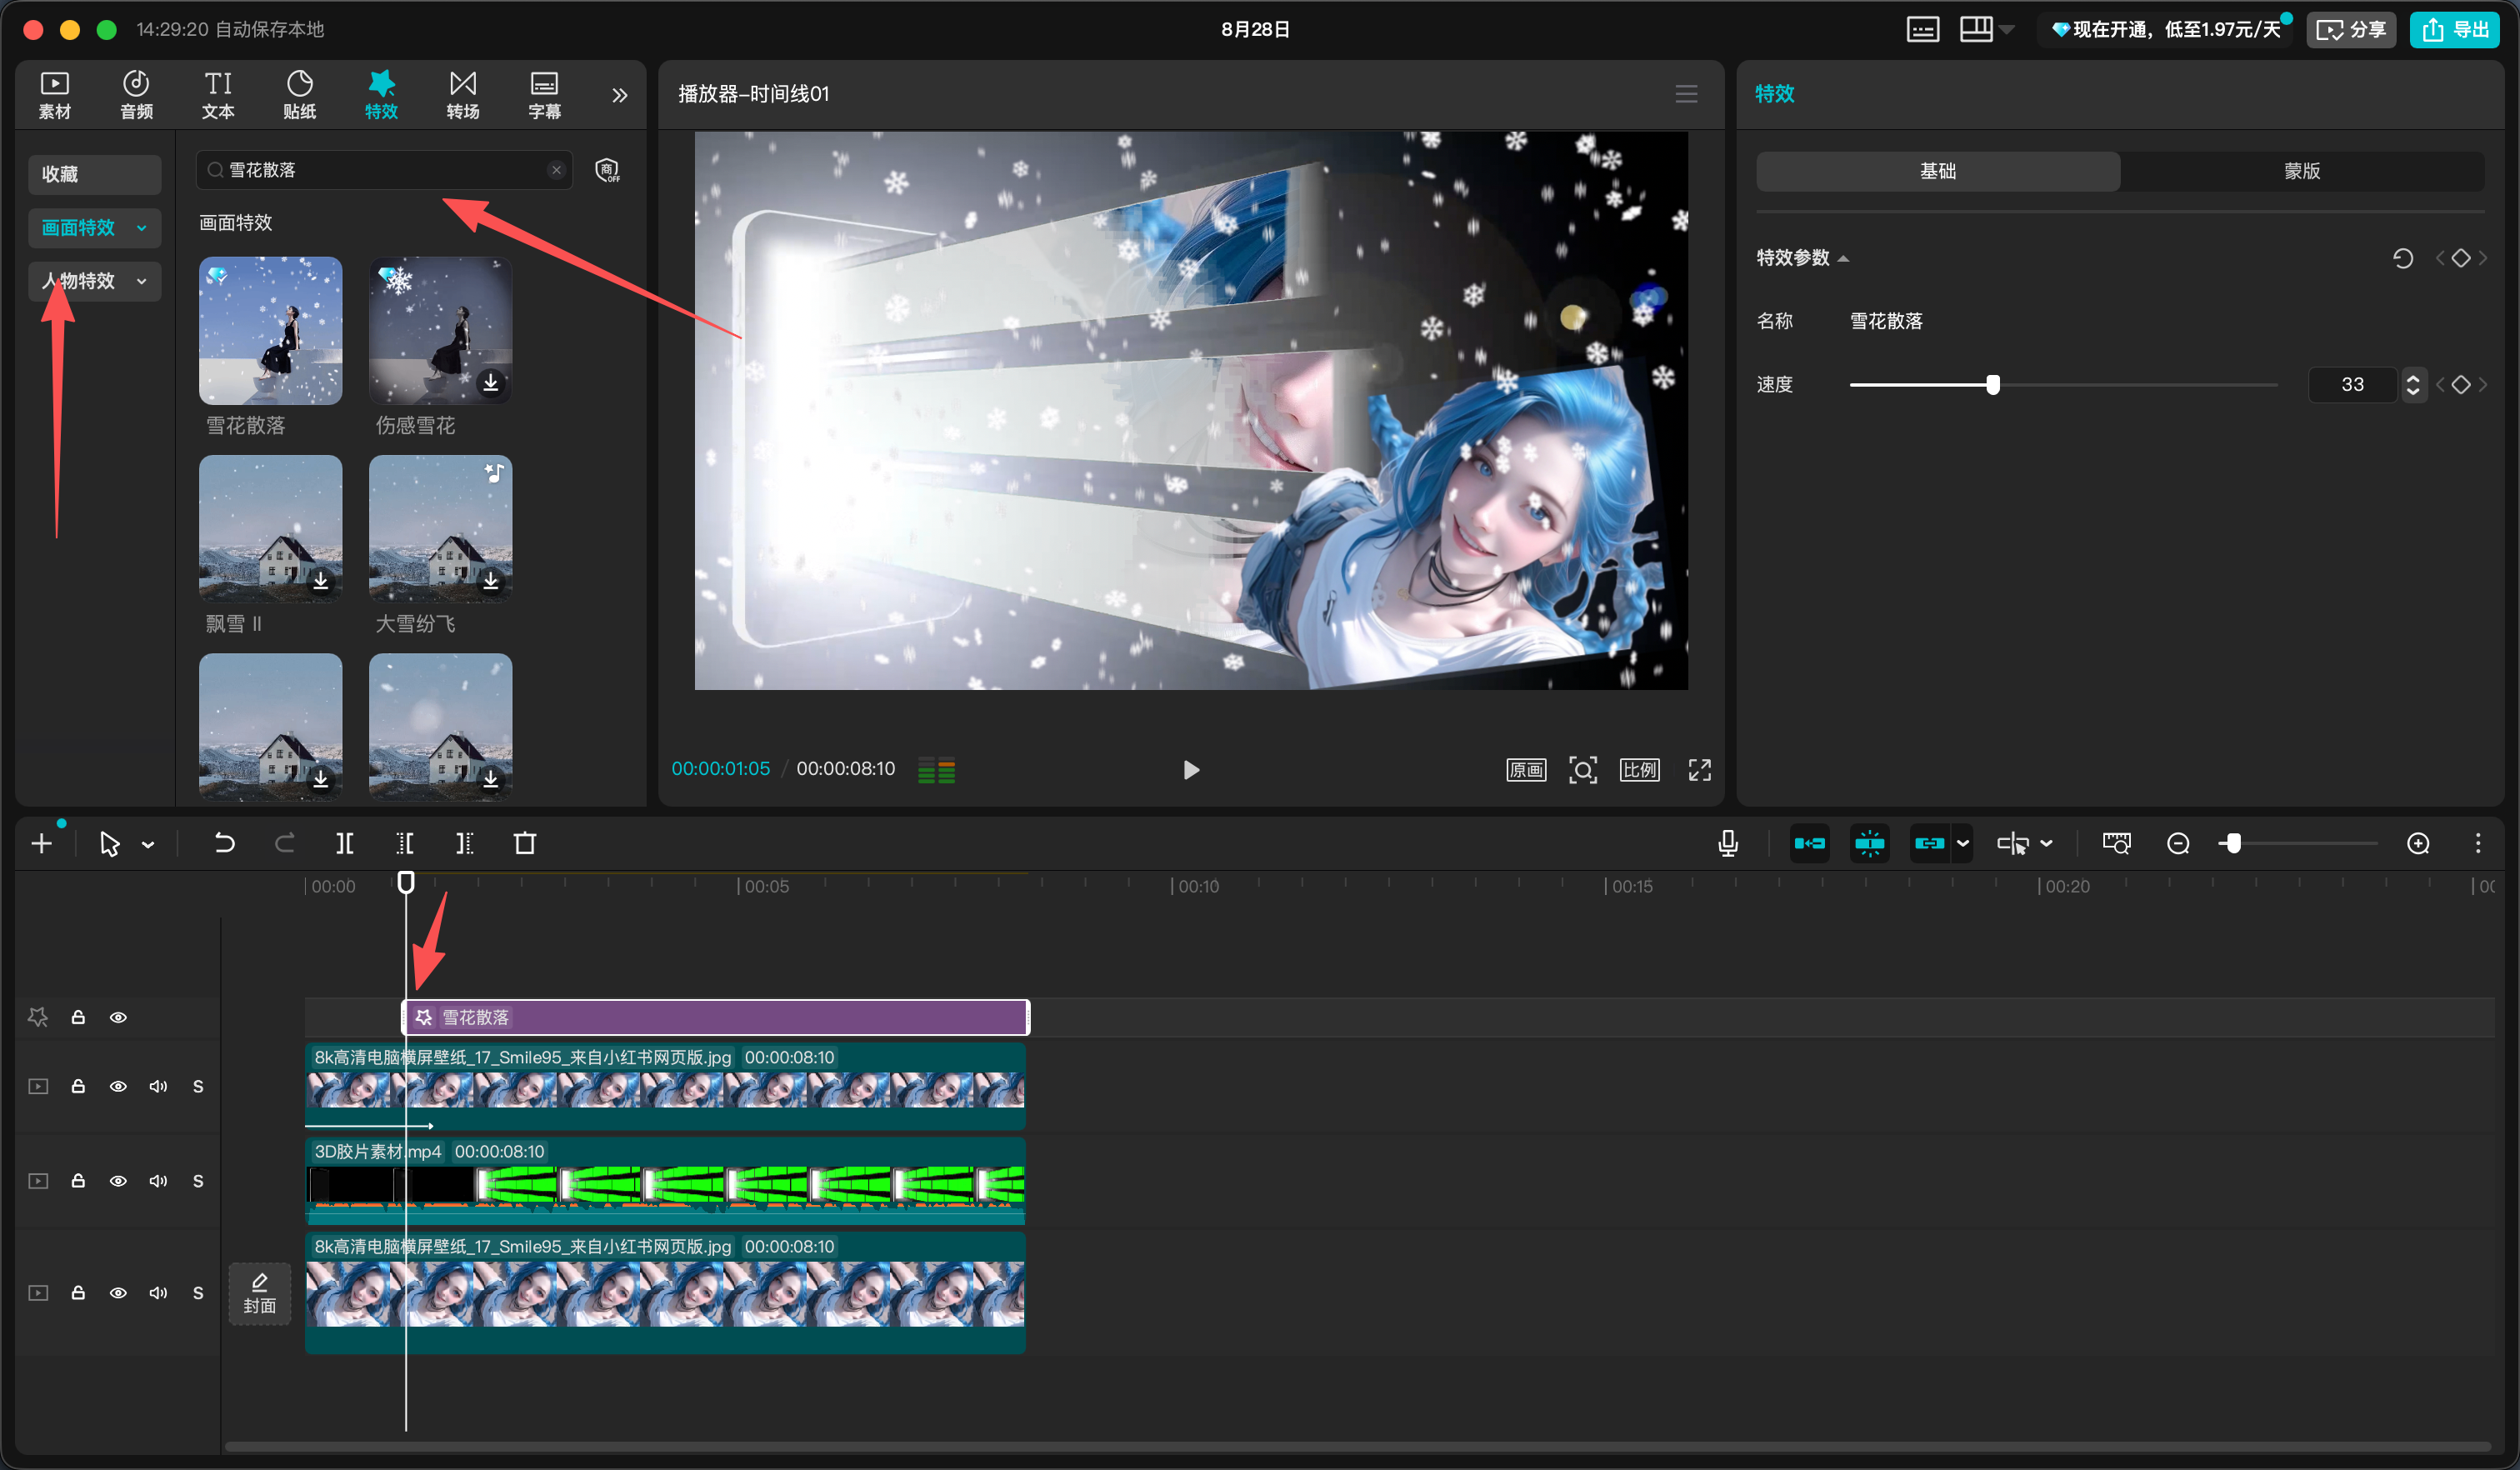Show more tabs with double chevron
Image resolution: width=2520 pixels, height=1470 pixels.
[x=620, y=95]
